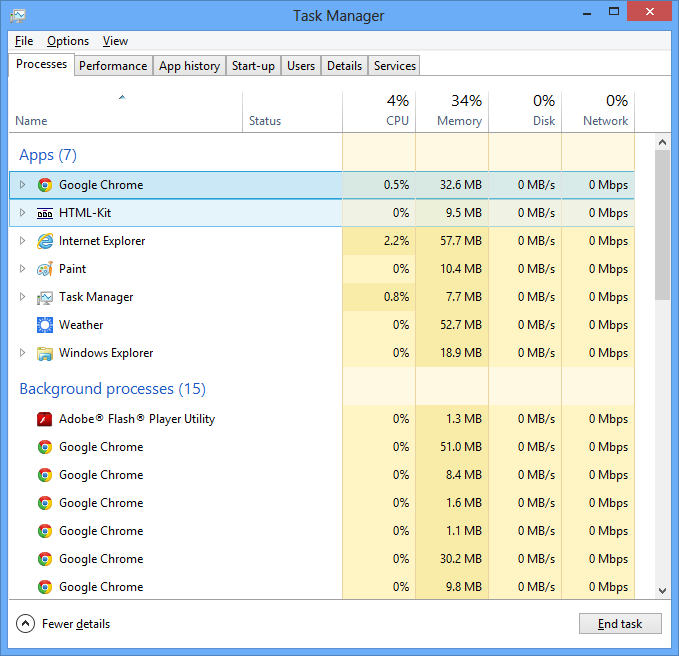The image size is (679, 656).
Task: Expand the HTML-Kit app row
Action: coord(23,213)
